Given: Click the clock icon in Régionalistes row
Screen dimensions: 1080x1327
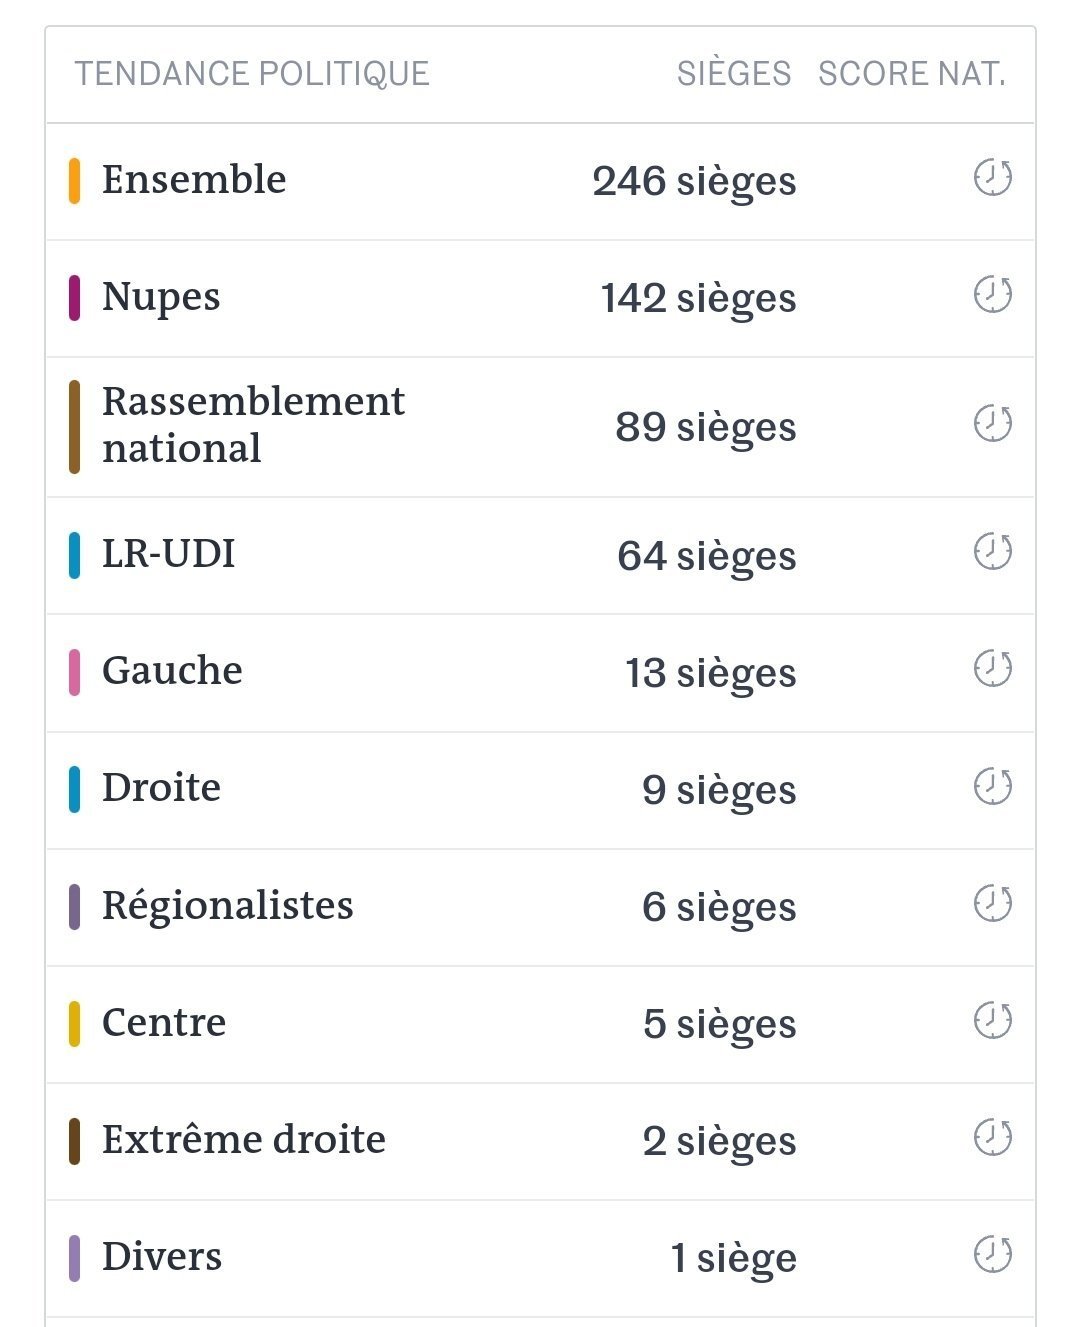Looking at the screenshot, I should tap(992, 903).
